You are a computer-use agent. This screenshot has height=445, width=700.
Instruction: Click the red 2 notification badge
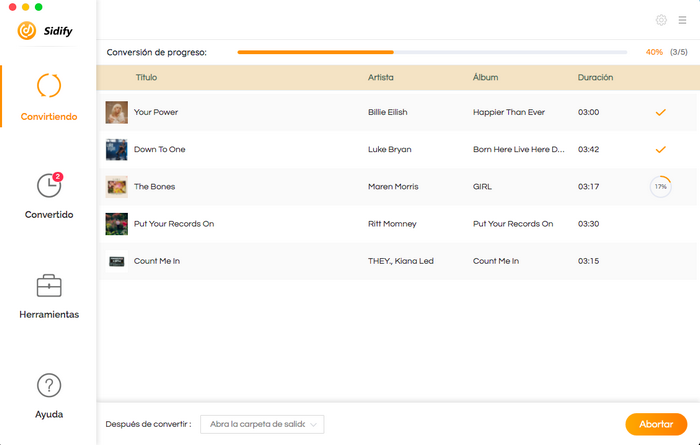pyautogui.click(x=58, y=177)
